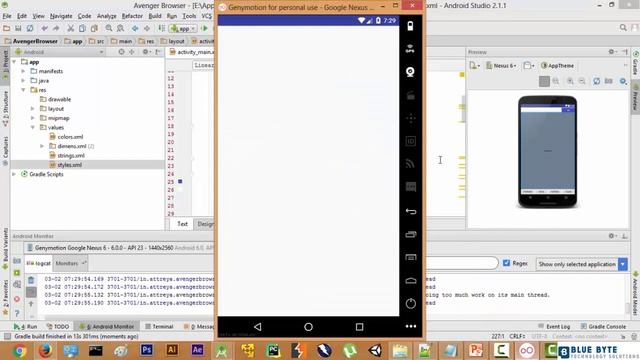Screen dimensions: 640x360
Task: Toggle the Regex checkbox in logcat
Action: click(x=507, y=263)
